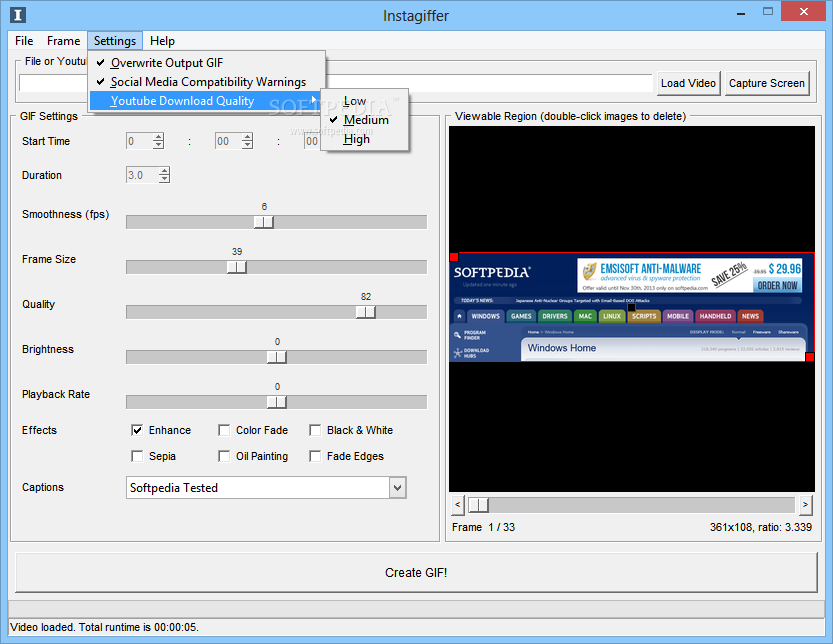This screenshot has height=644, width=833.
Task: Expand Youtube Download Quality submenu
Action: (x=205, y=101)
